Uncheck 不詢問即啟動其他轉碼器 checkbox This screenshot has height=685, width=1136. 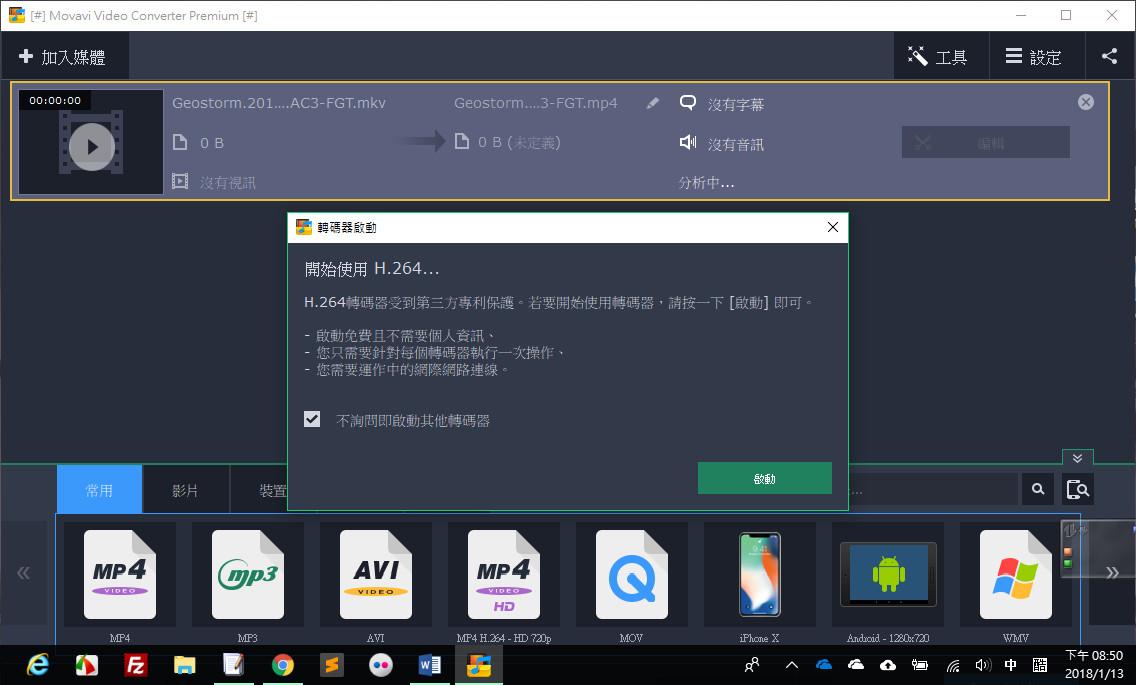[312, 419]
